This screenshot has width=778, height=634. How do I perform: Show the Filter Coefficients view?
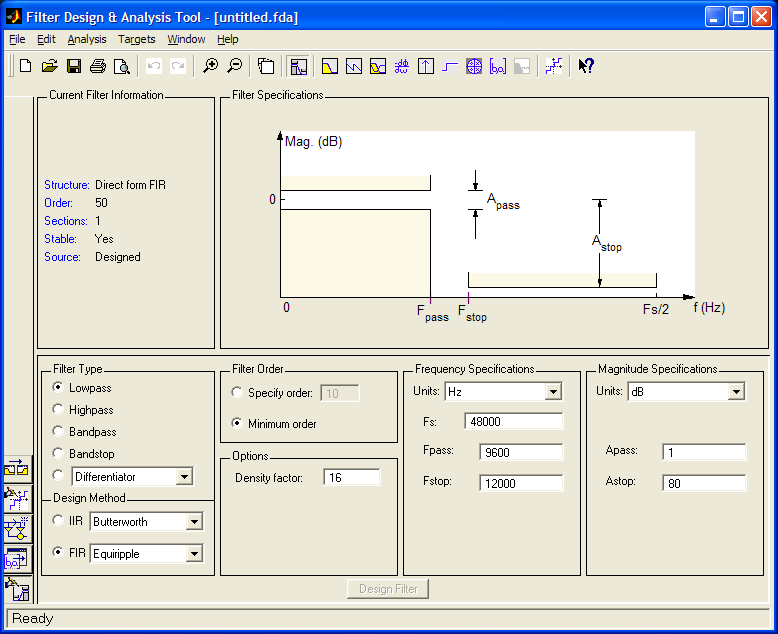click(498, 66)
